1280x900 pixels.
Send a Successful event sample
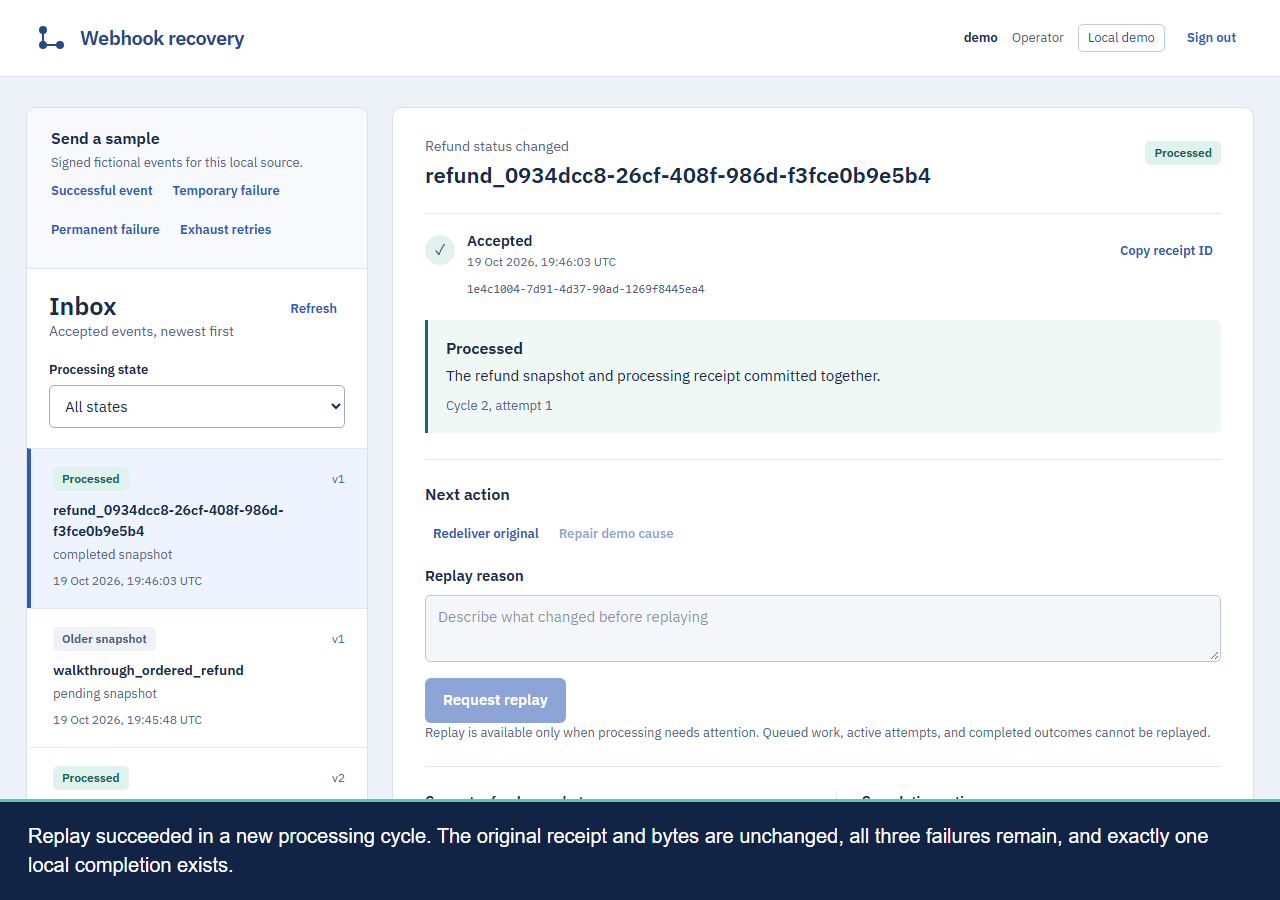[x=102, y=191]
